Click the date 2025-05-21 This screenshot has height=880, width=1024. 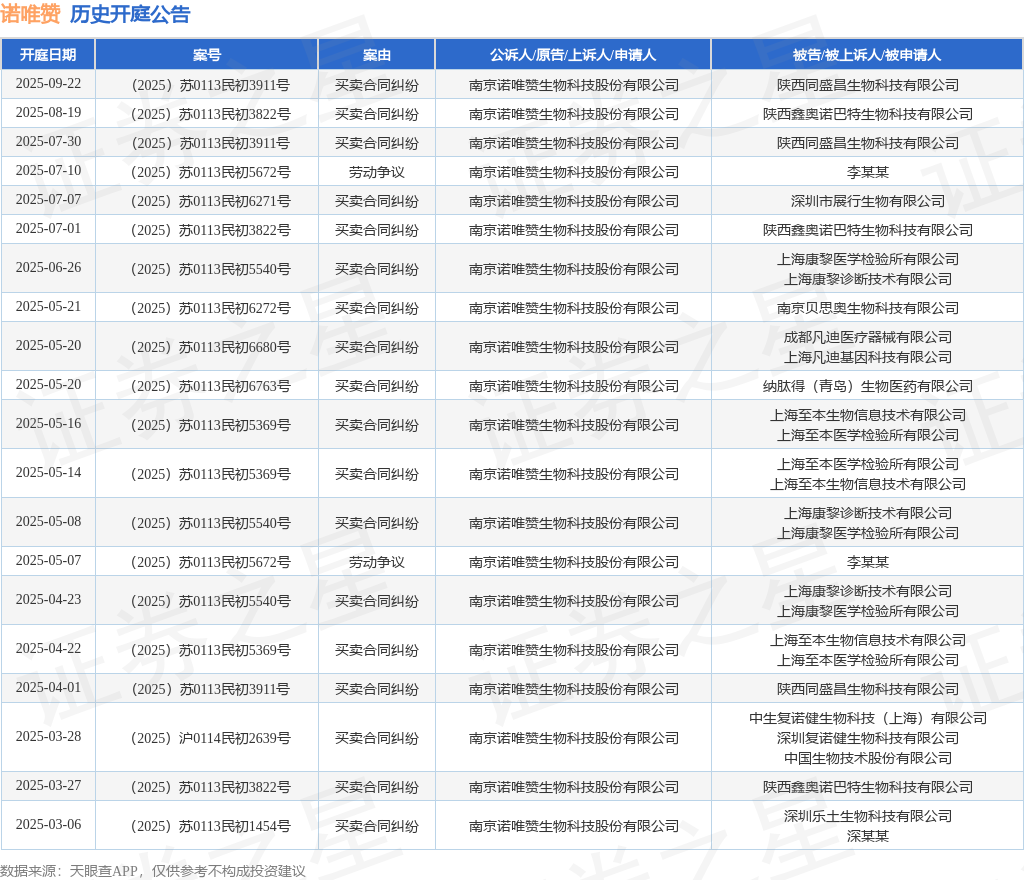48,306
